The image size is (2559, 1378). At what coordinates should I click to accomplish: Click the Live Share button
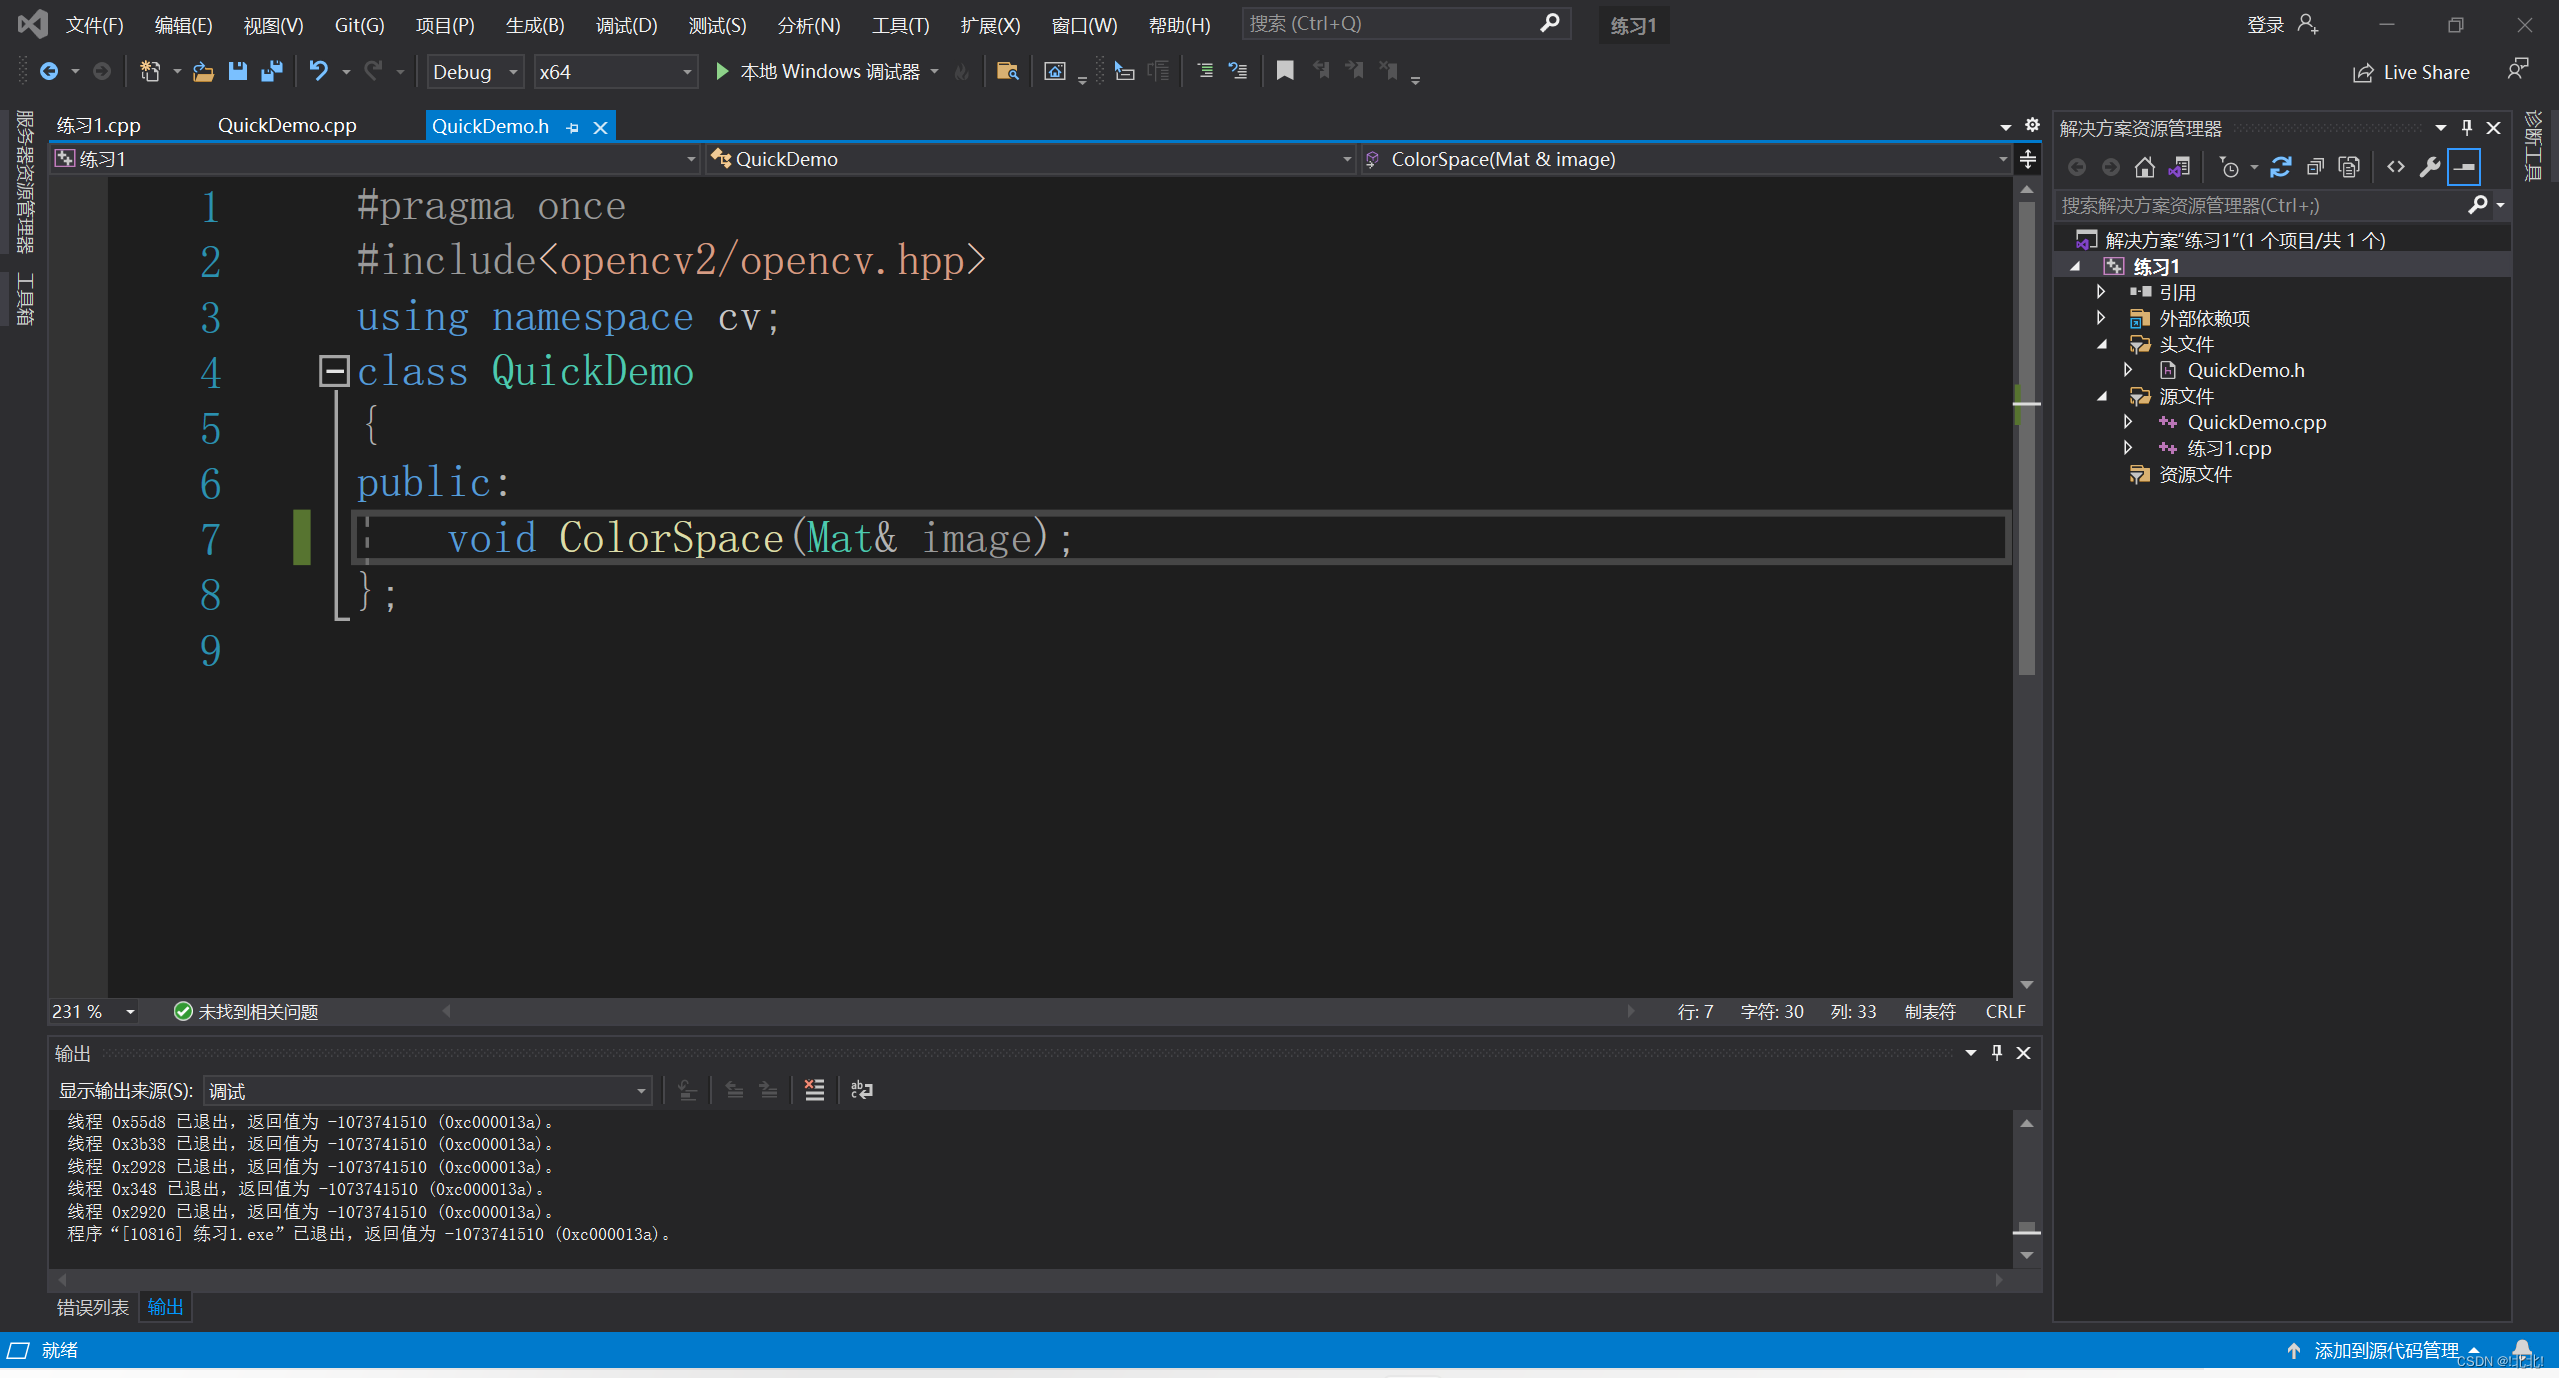pyautogui.click(x=2410, y=72)
